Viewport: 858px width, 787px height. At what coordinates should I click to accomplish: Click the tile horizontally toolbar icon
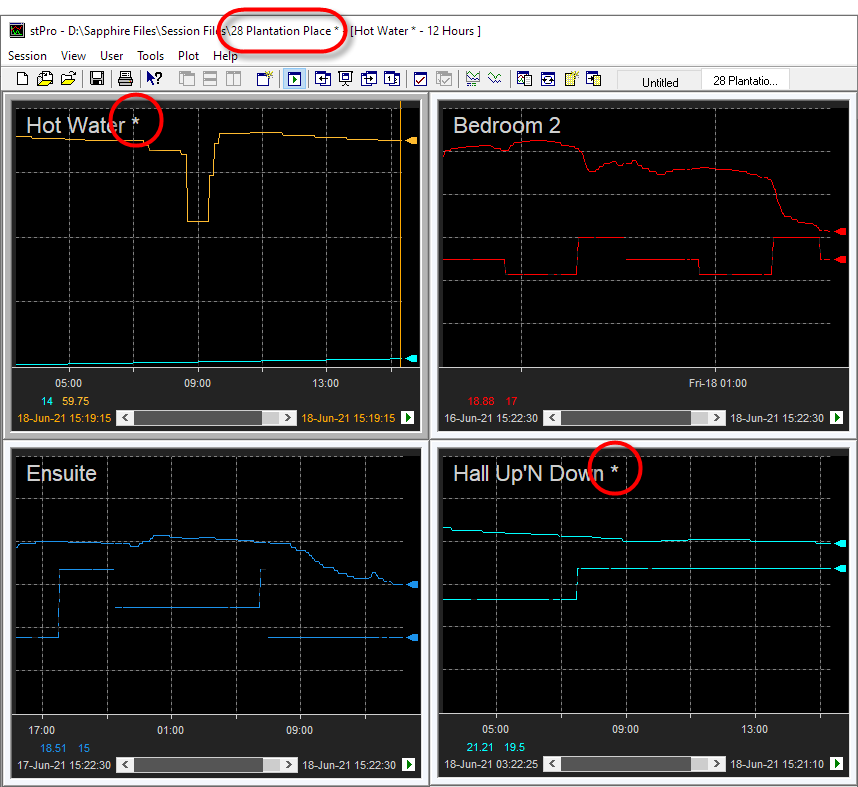(x=210, y=79)
